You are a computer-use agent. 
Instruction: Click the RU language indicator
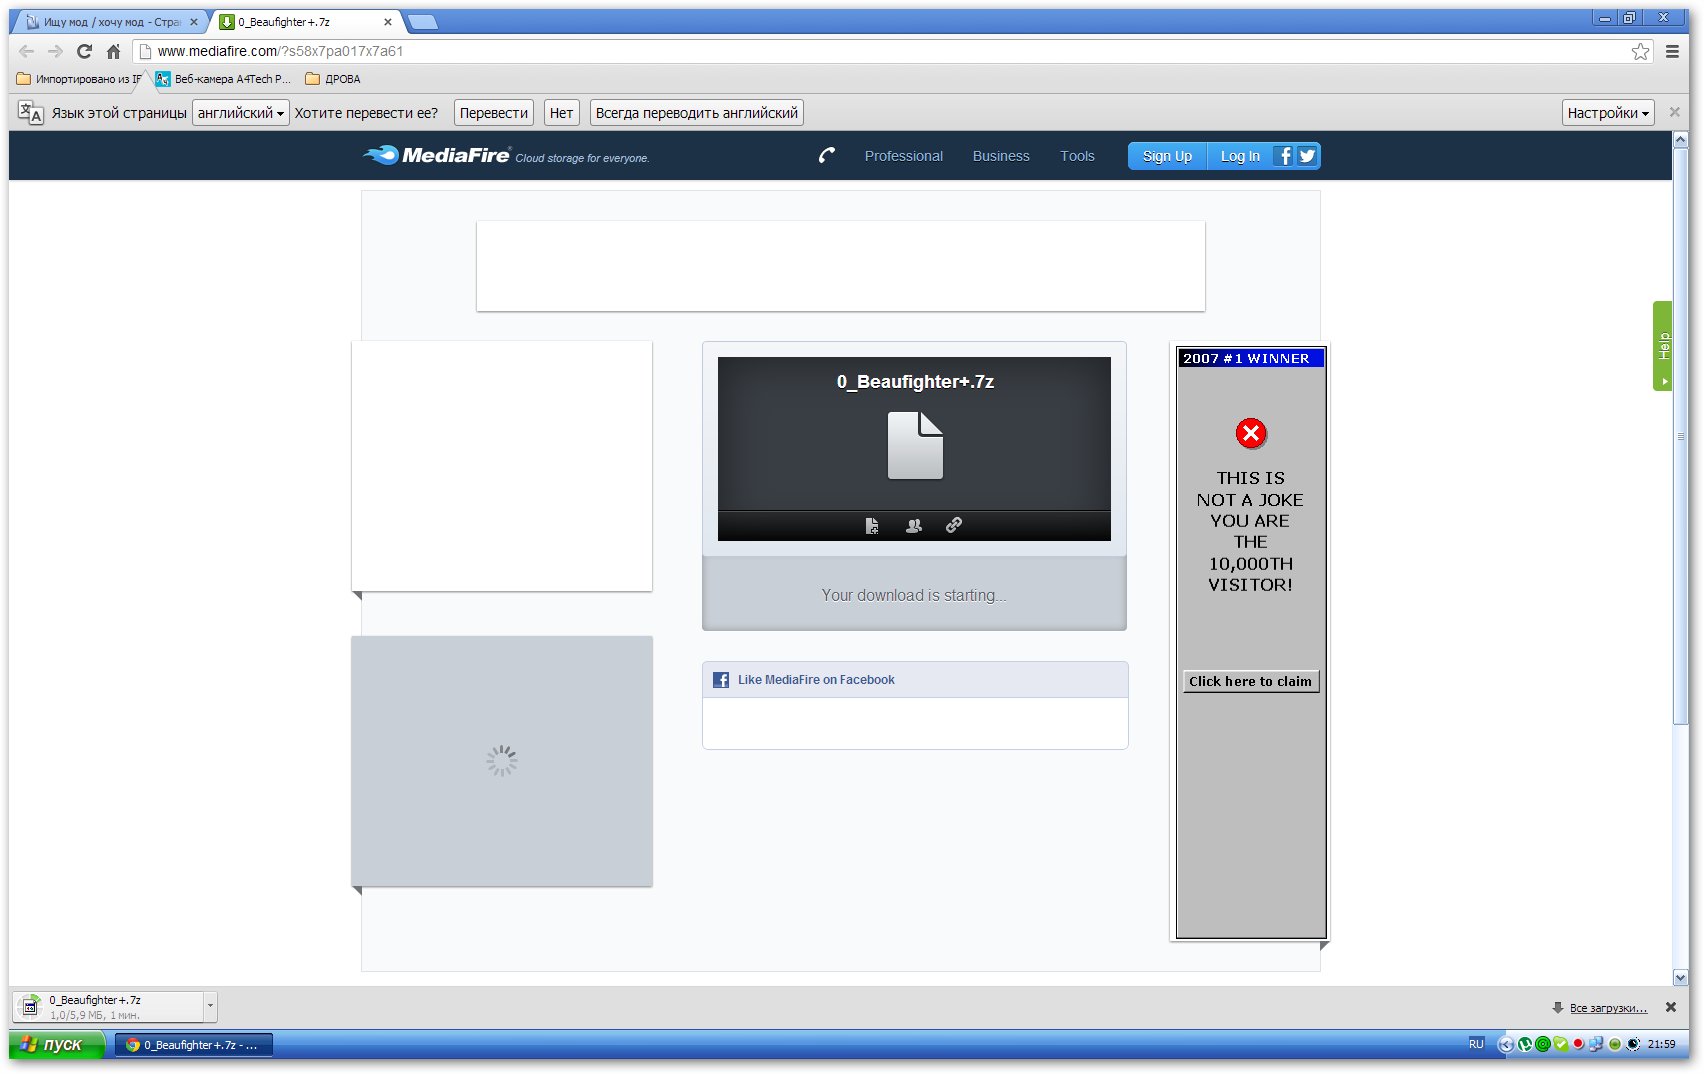1476,1044
